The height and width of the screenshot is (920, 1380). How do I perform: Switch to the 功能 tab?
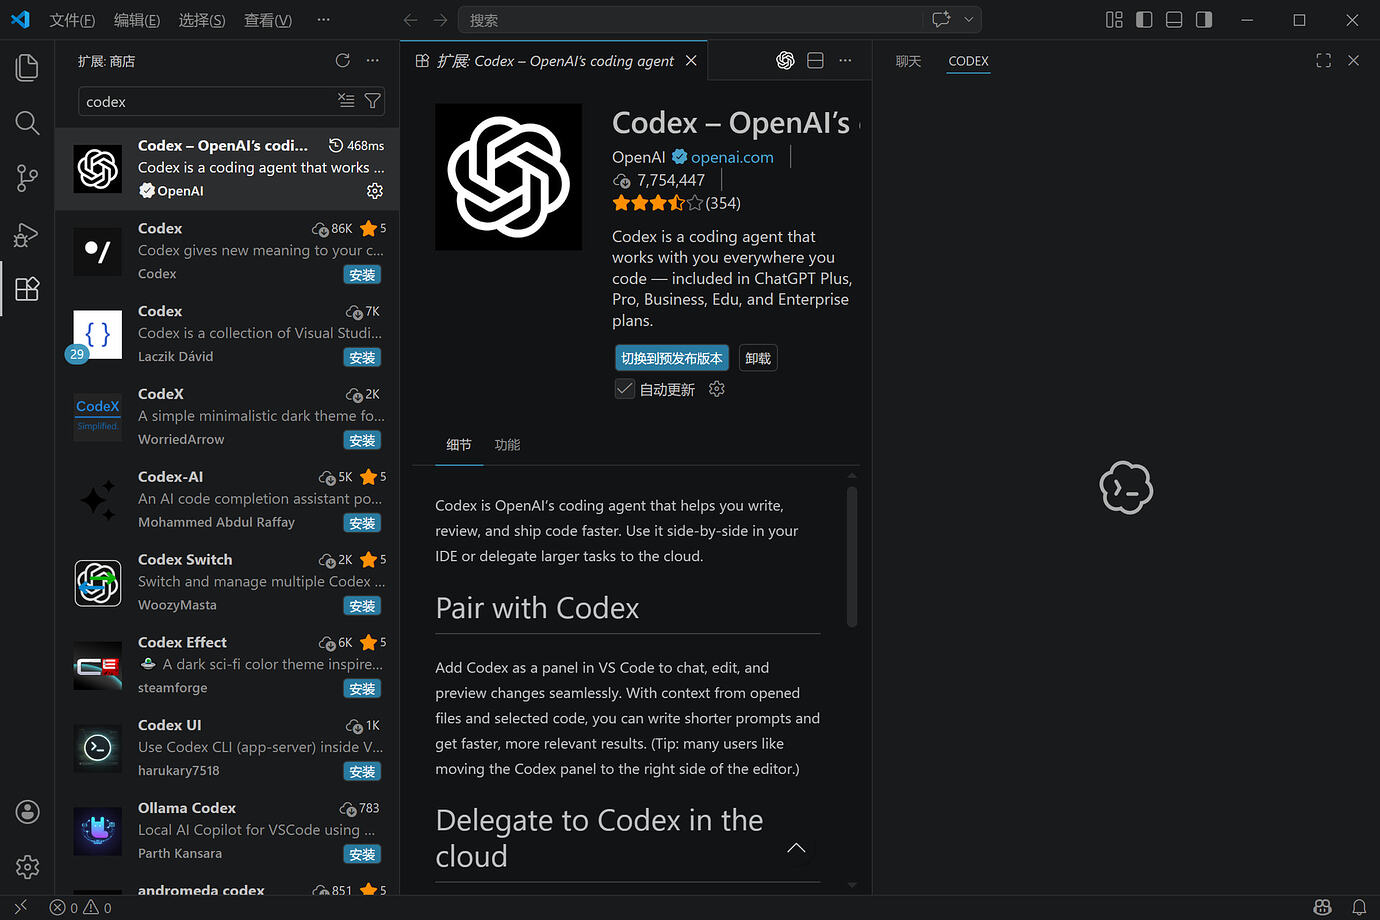pyautogui.click(x=507, y=445)
